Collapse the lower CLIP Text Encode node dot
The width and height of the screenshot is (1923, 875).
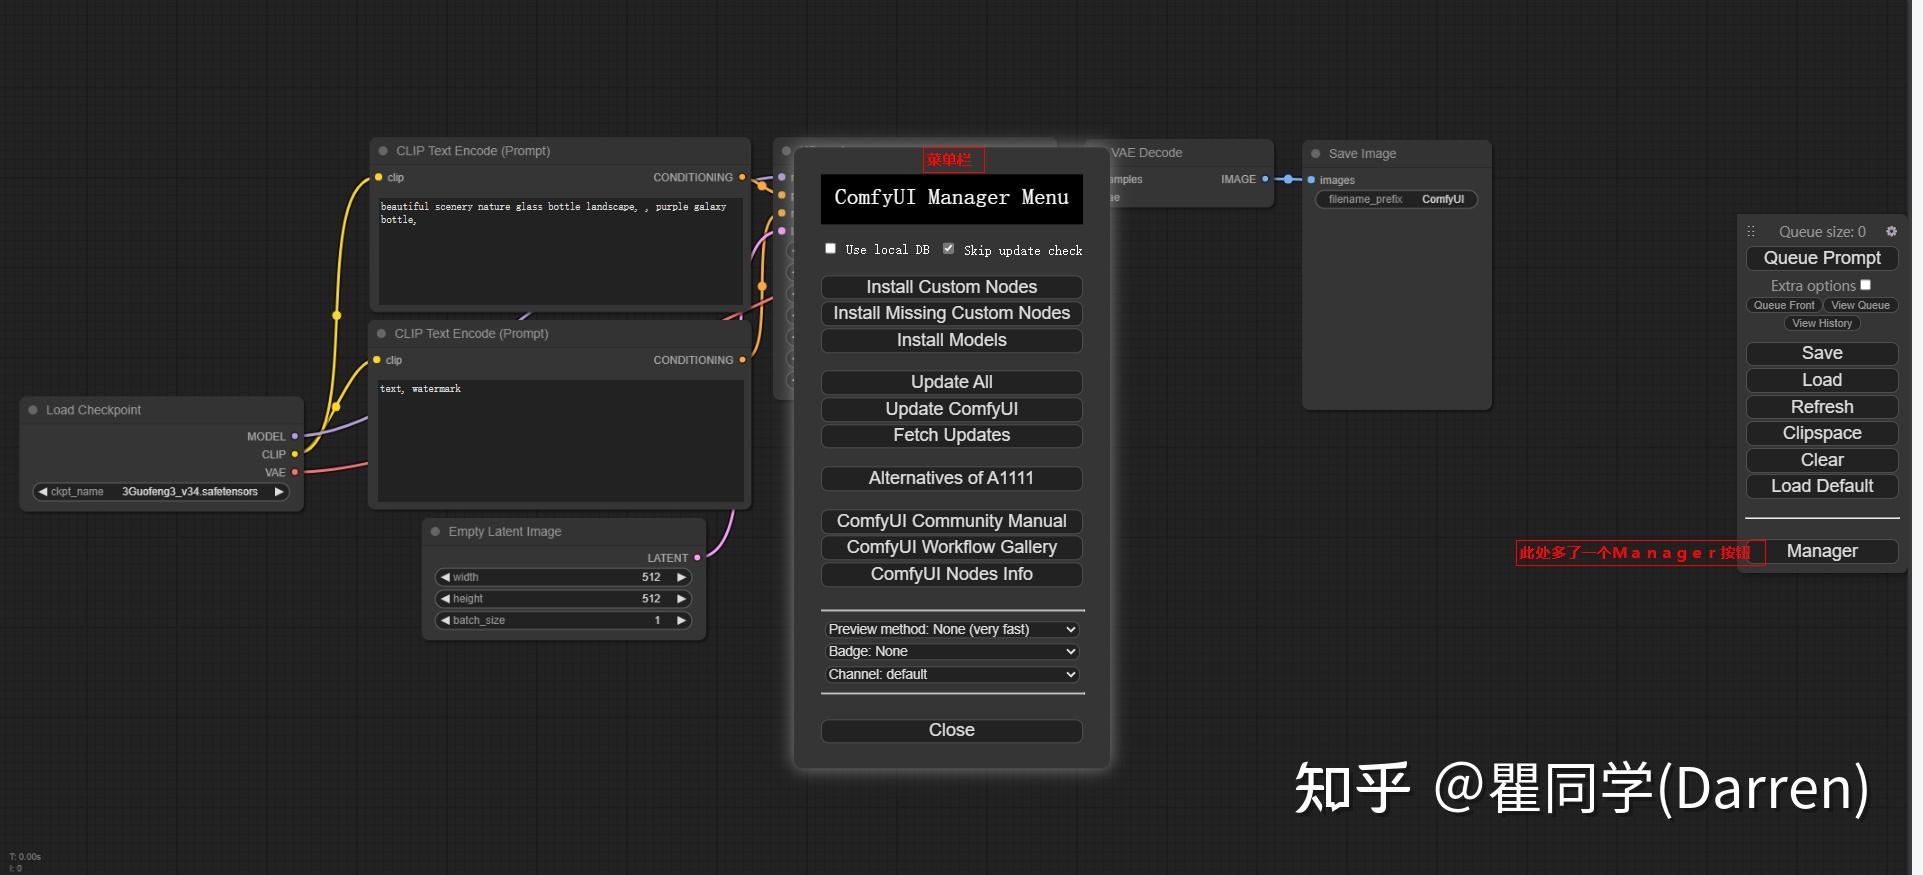click(x=382, y=334)
